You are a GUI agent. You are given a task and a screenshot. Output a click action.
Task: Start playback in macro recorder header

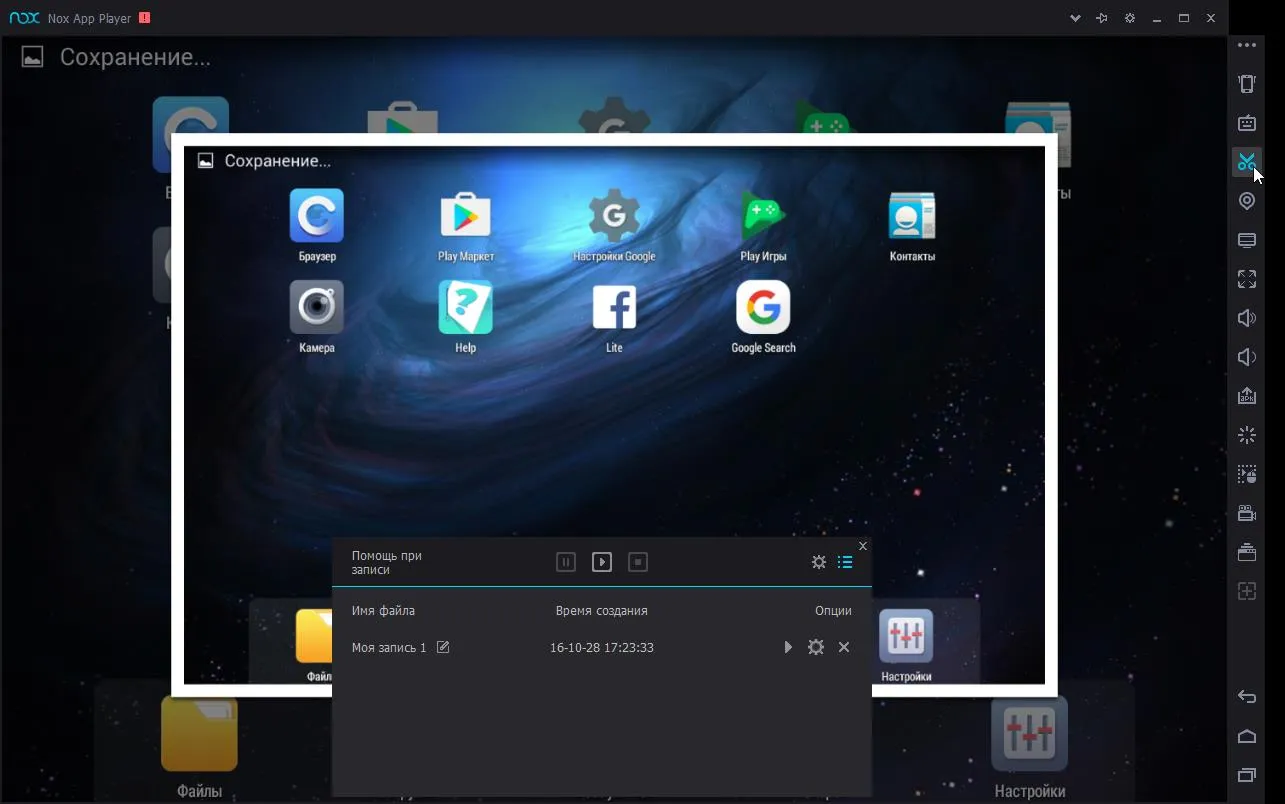pyautogui.click(x=602, y=562)
